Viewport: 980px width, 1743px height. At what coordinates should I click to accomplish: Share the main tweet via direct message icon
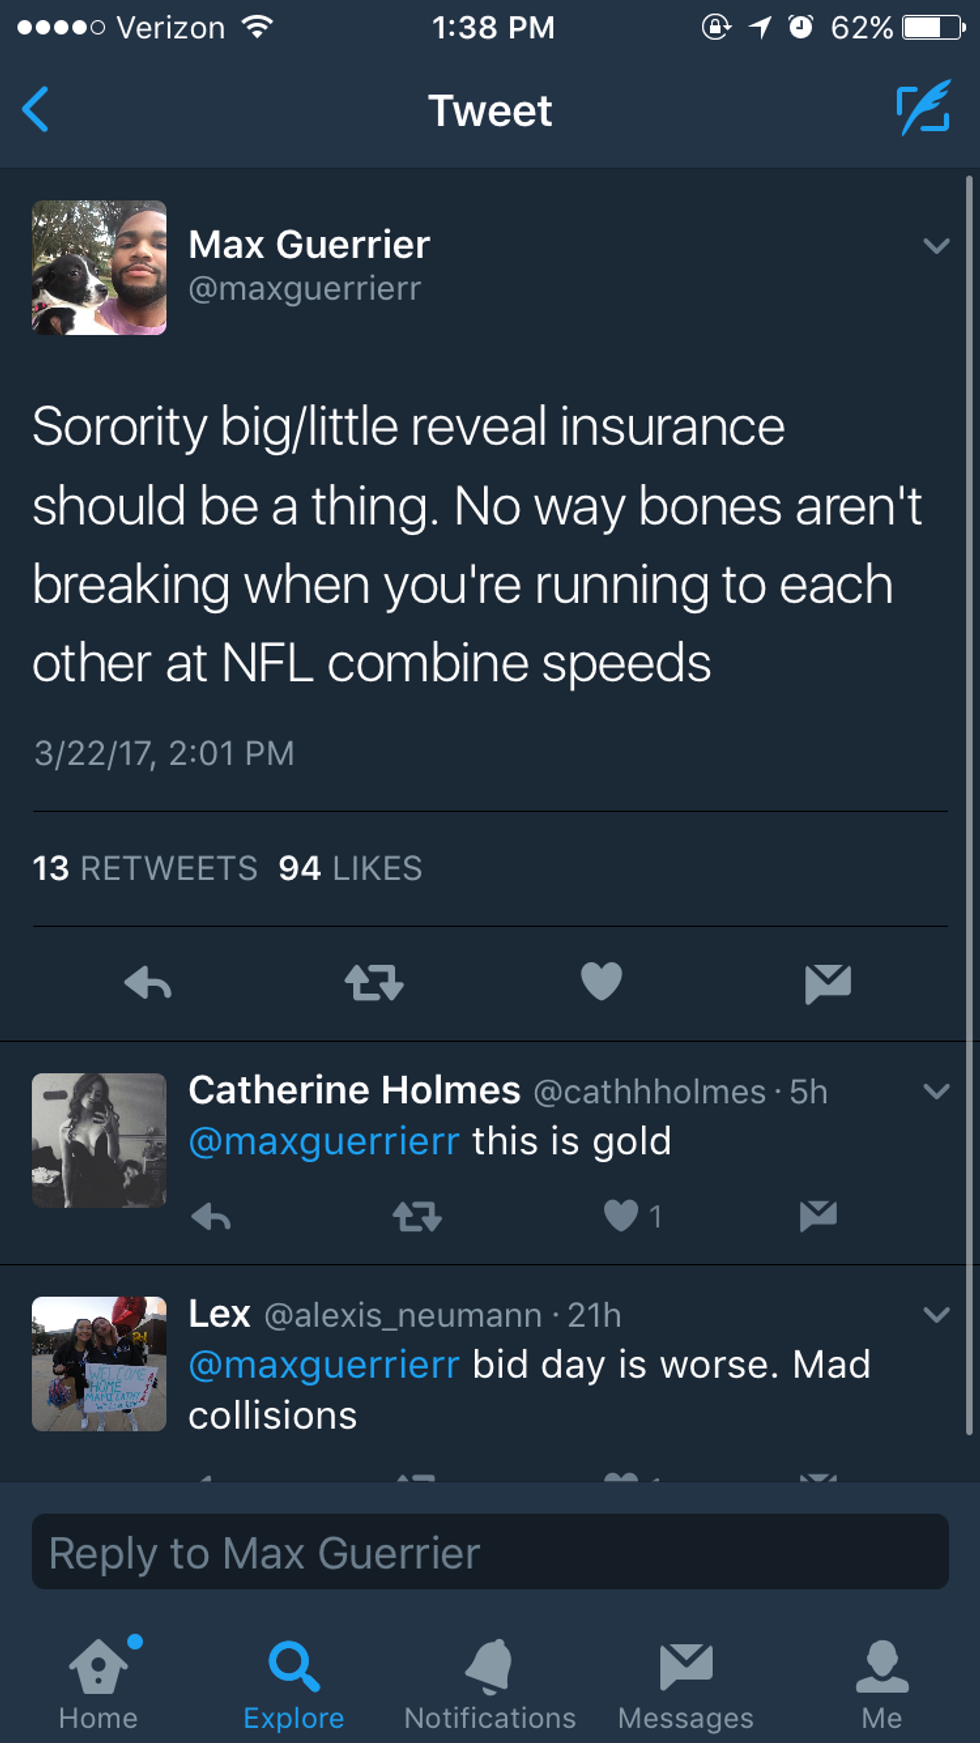(x=827, y=983)
